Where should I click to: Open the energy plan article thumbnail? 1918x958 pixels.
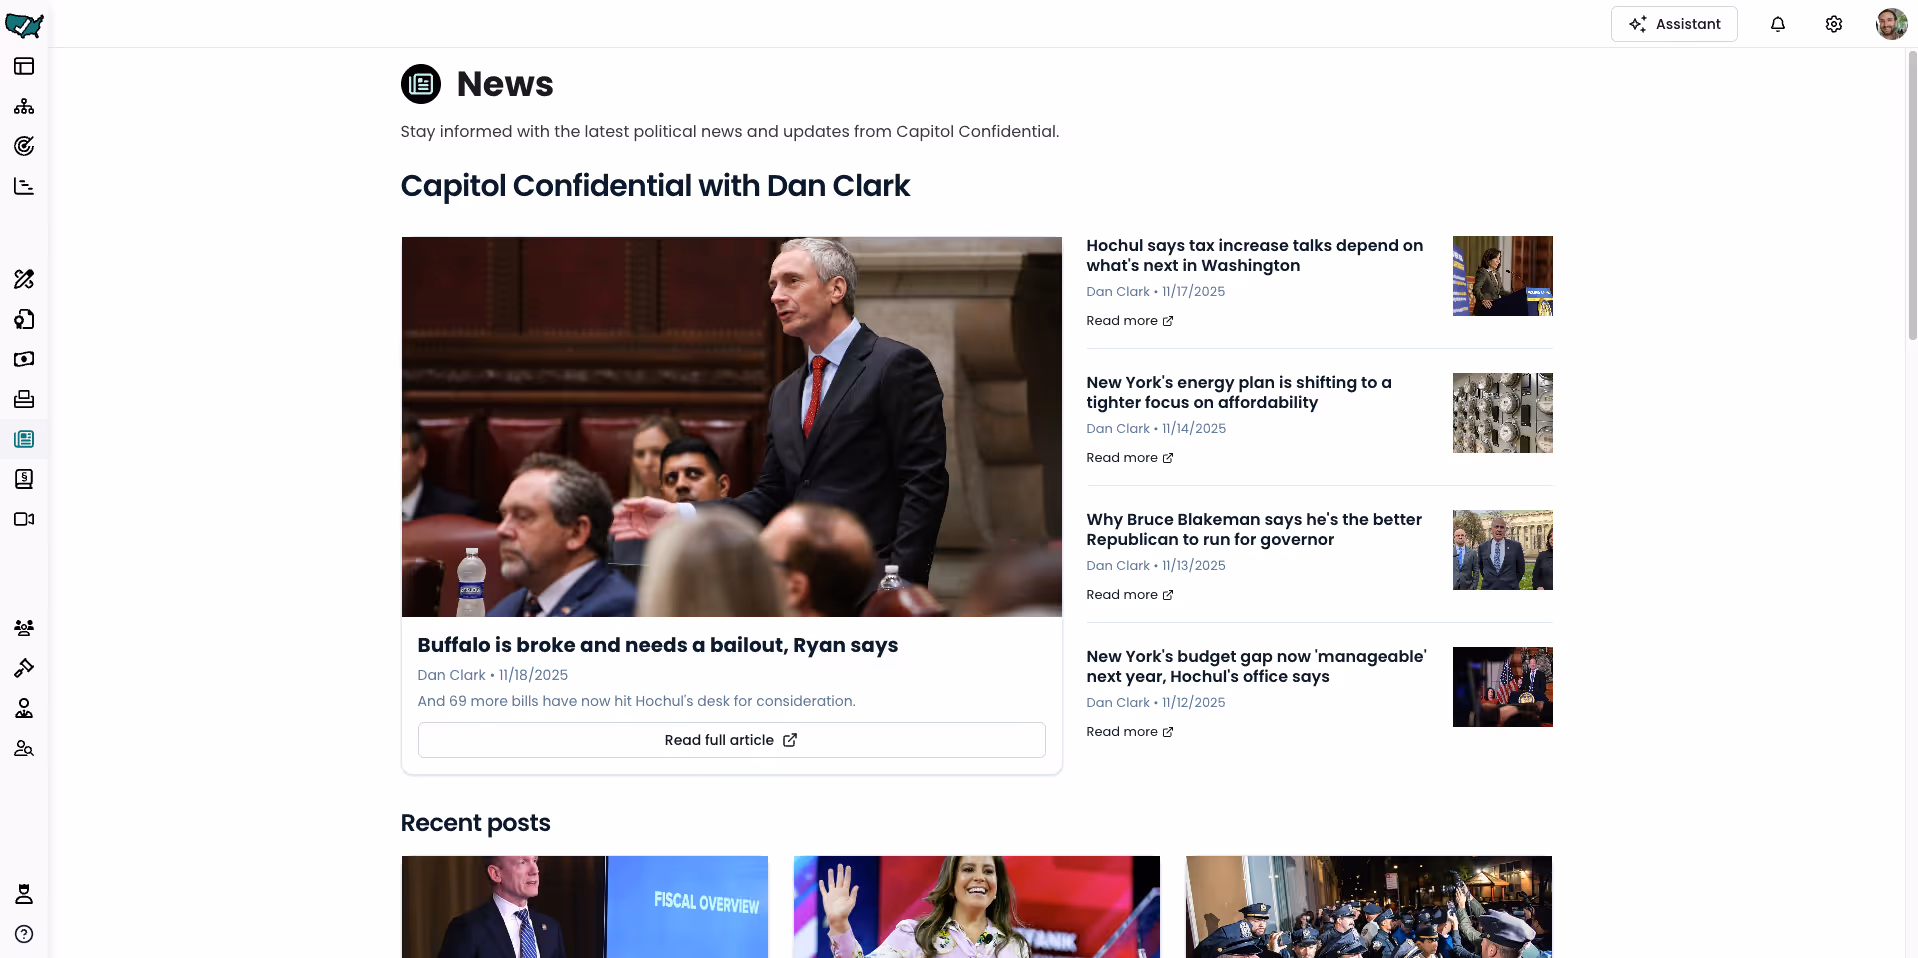coord(1502,413)
